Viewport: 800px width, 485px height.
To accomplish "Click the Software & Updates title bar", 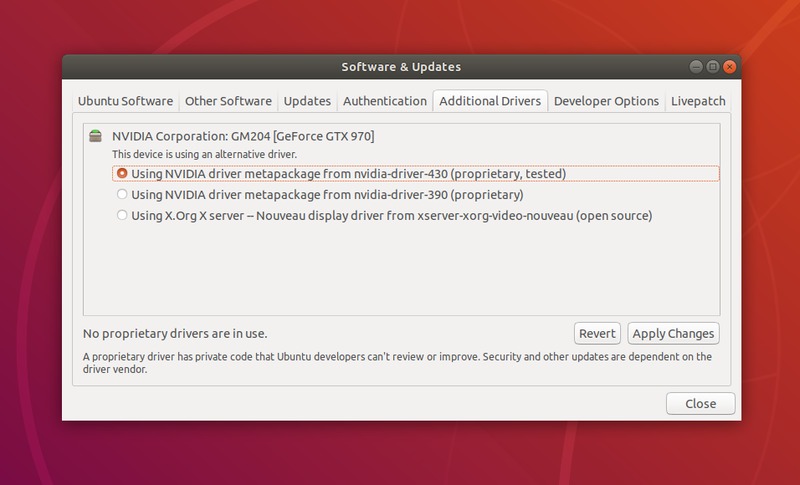I will click(400, 67).
